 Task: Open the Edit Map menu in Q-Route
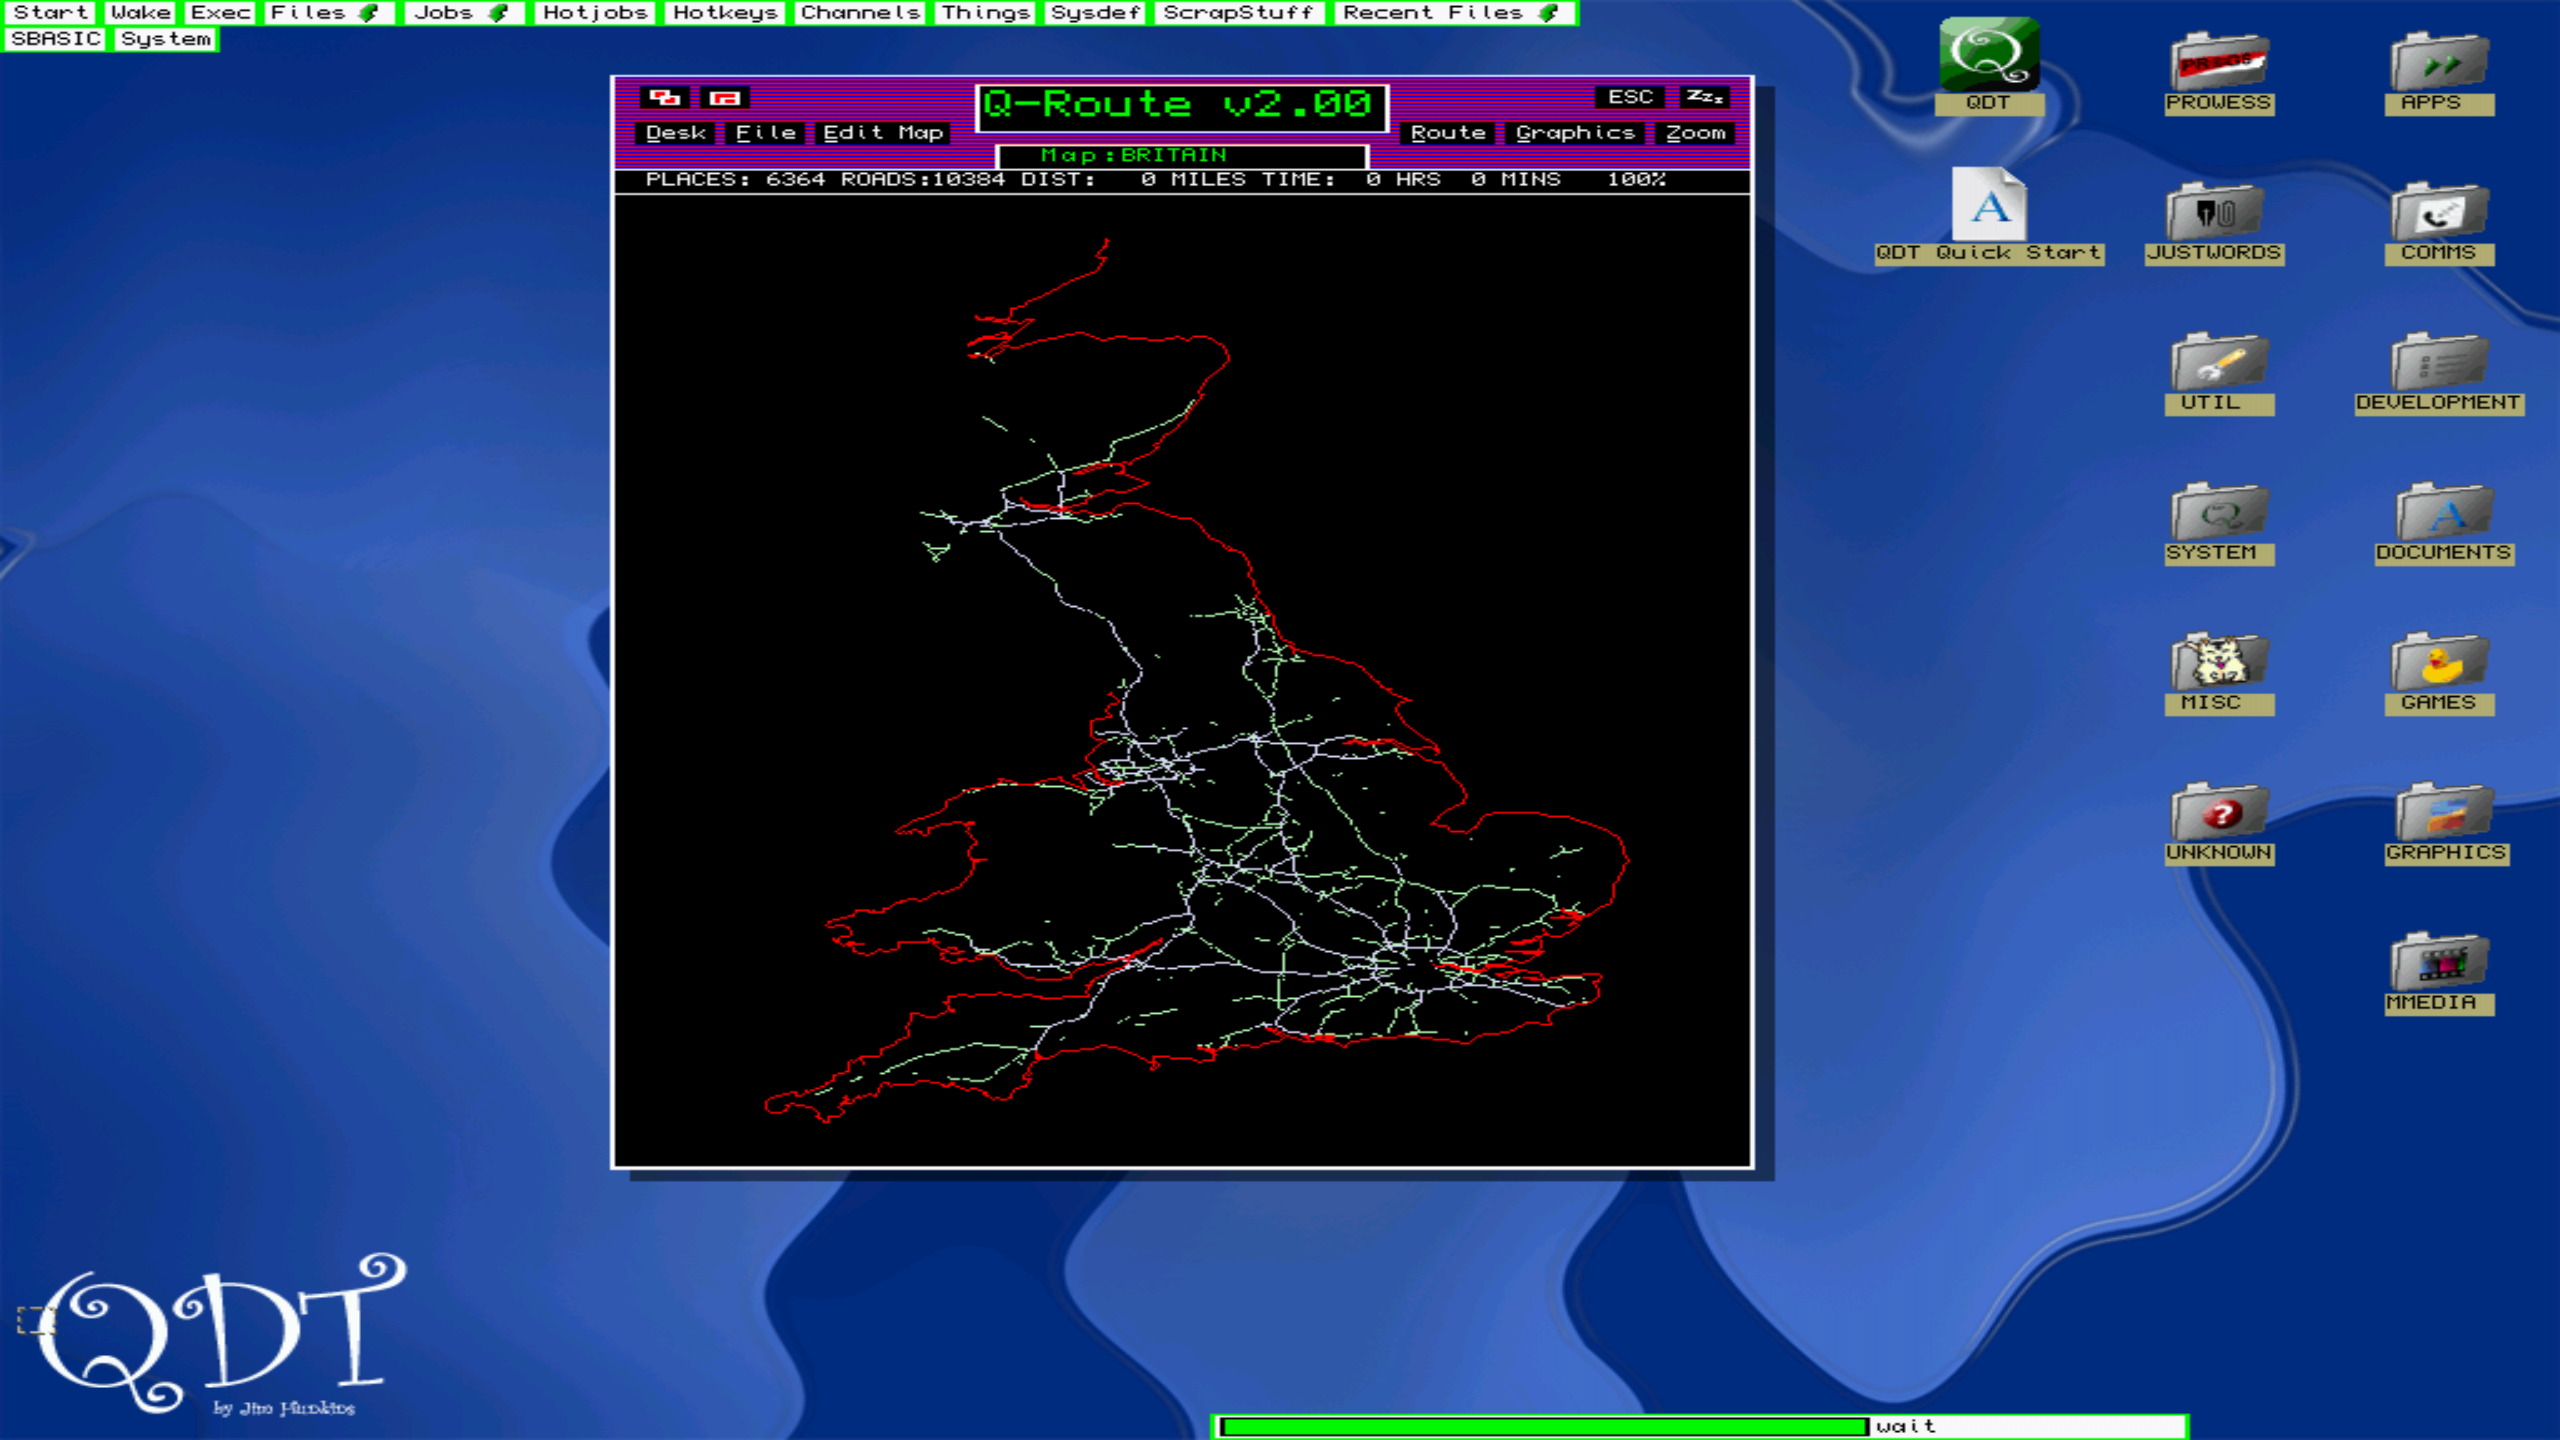click(x=883, y=132)
